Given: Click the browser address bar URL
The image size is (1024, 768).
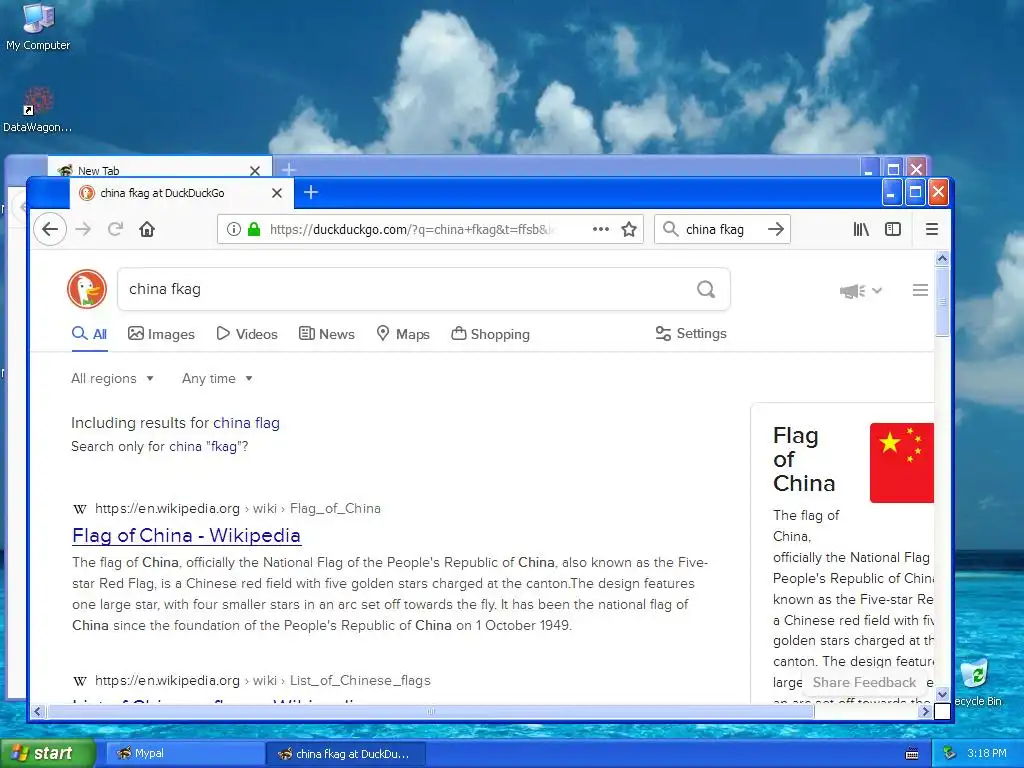Looking at the screenshot, I should 411,229.
